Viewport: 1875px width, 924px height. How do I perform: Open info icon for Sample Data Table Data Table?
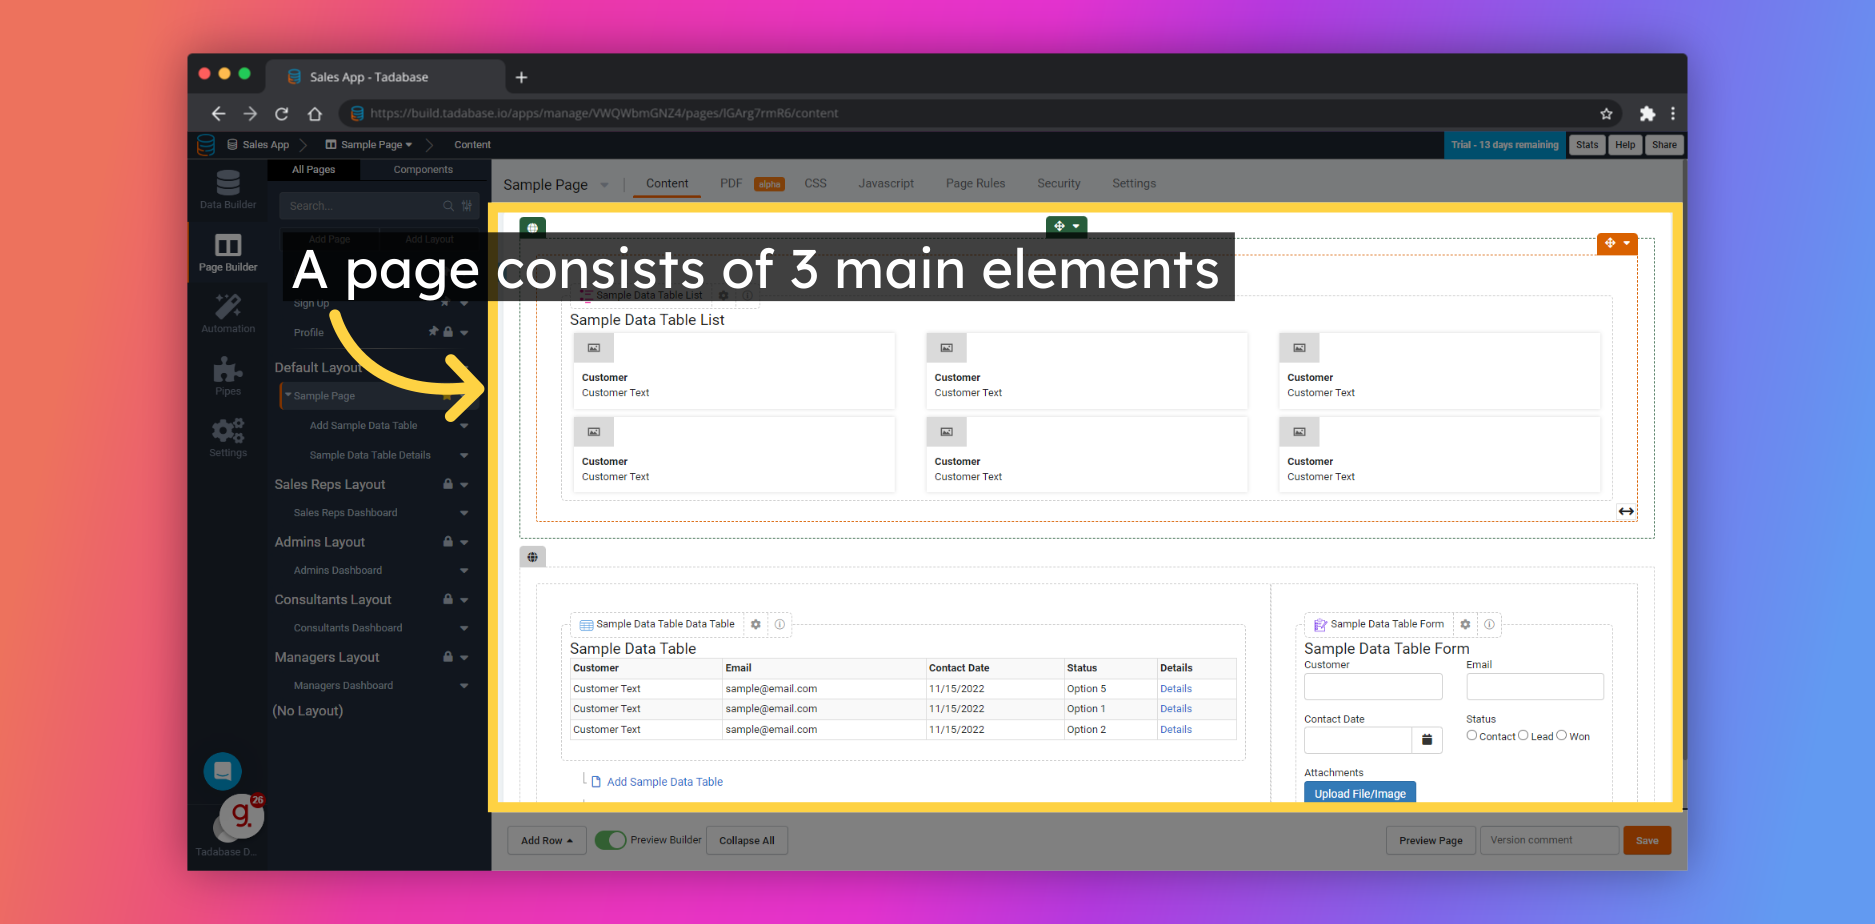point(780,624)
